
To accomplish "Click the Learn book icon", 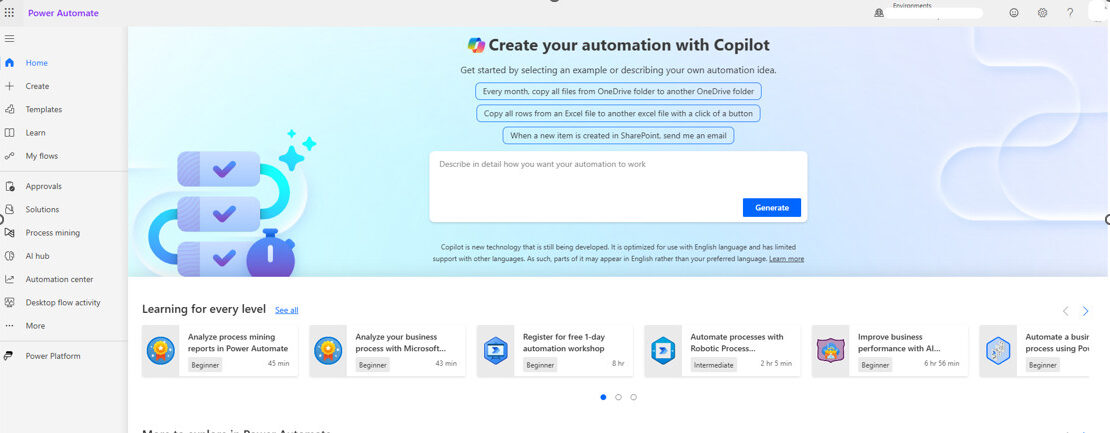I will [x=9, y=132].
